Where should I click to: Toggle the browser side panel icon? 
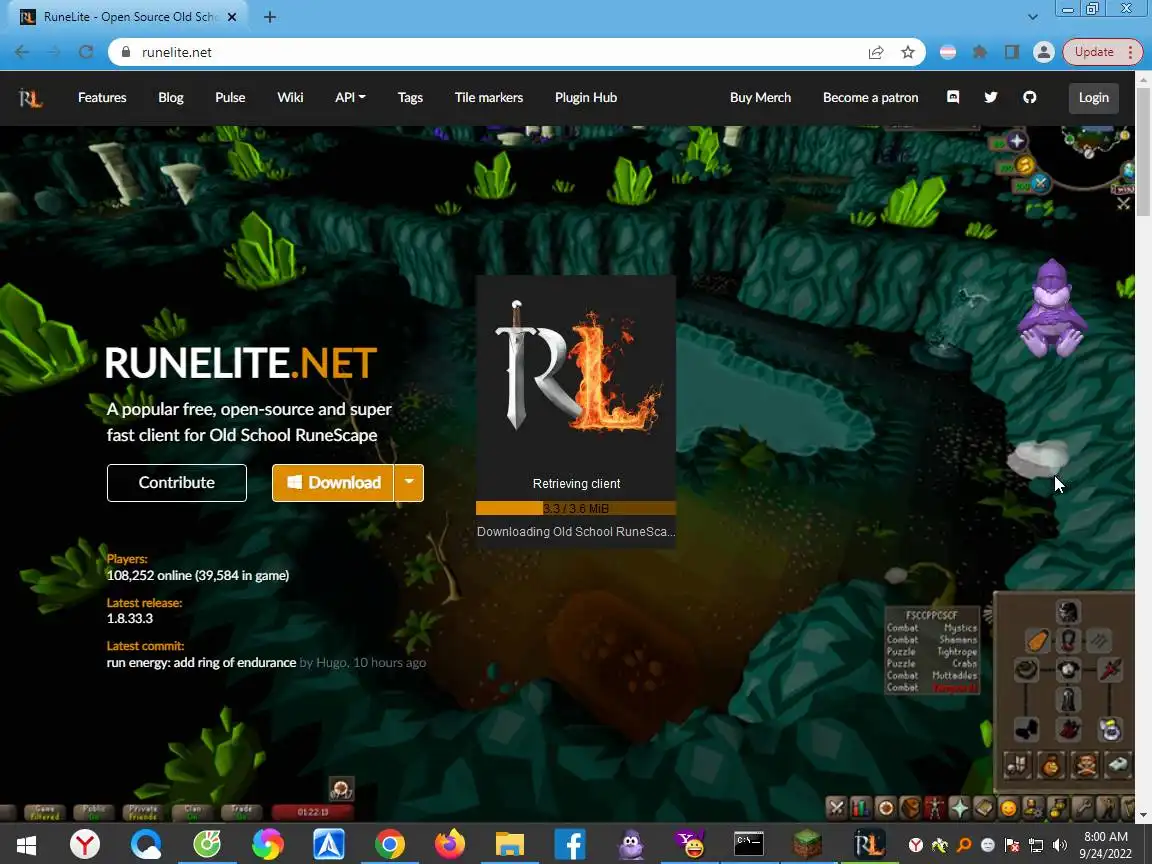(1012, 52)
